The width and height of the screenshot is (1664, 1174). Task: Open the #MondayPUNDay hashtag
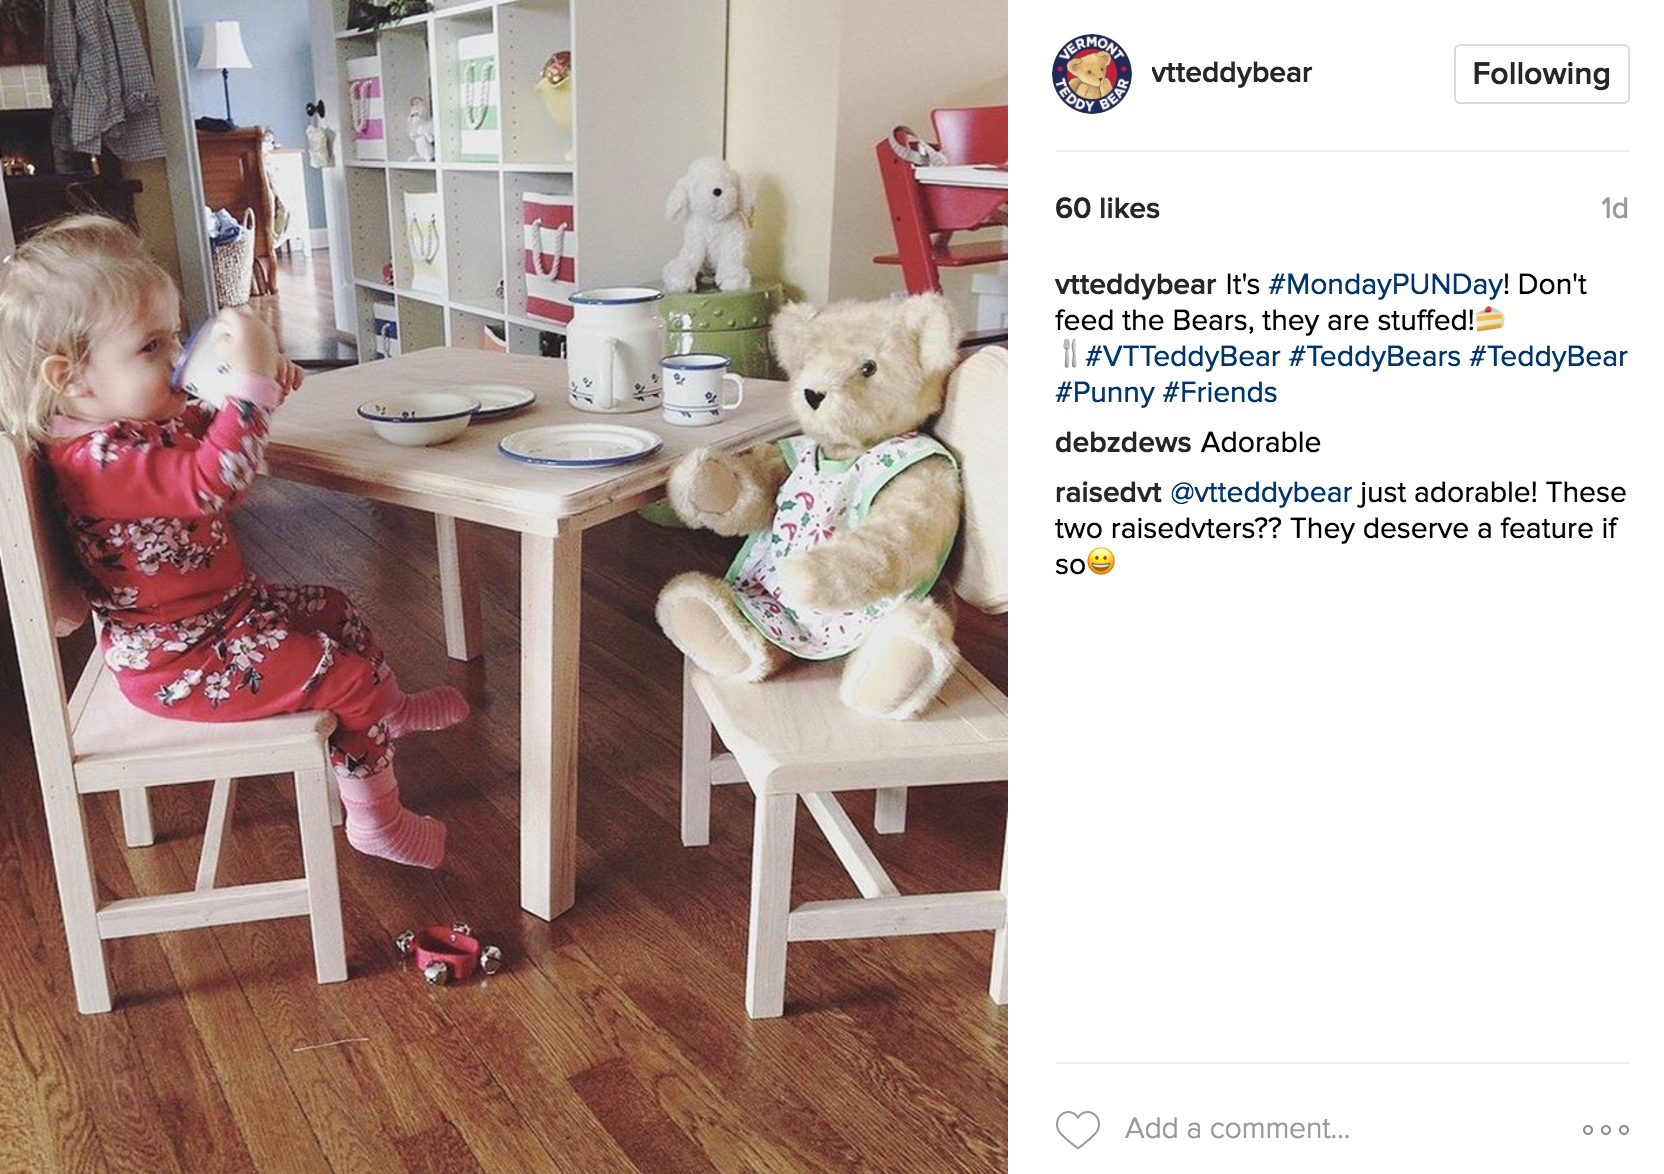(1385, 285)
